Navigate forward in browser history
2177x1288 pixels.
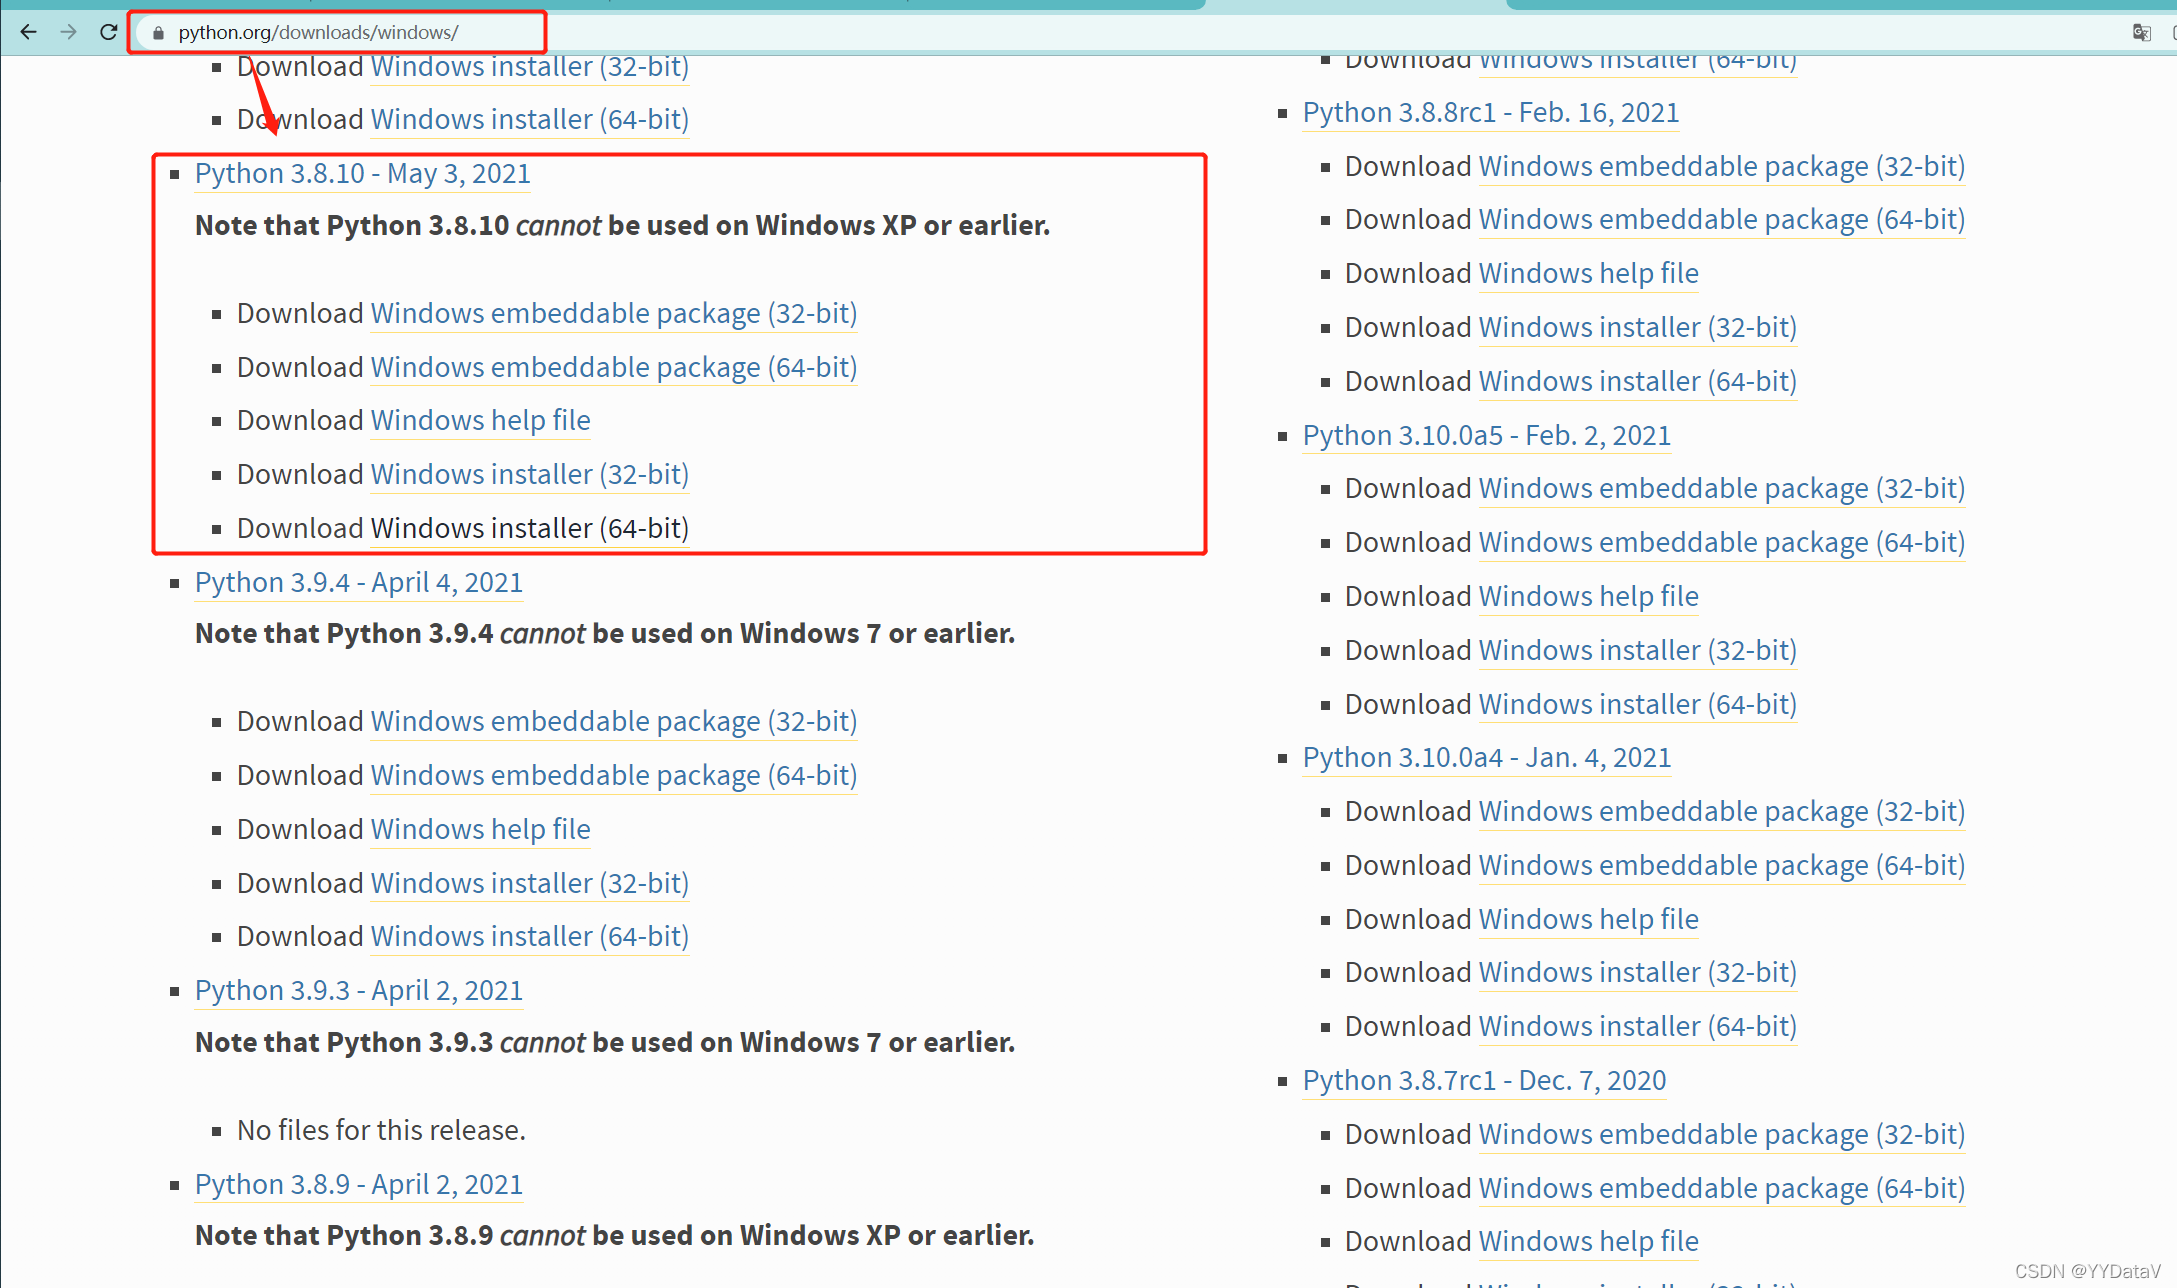[68, 31]
